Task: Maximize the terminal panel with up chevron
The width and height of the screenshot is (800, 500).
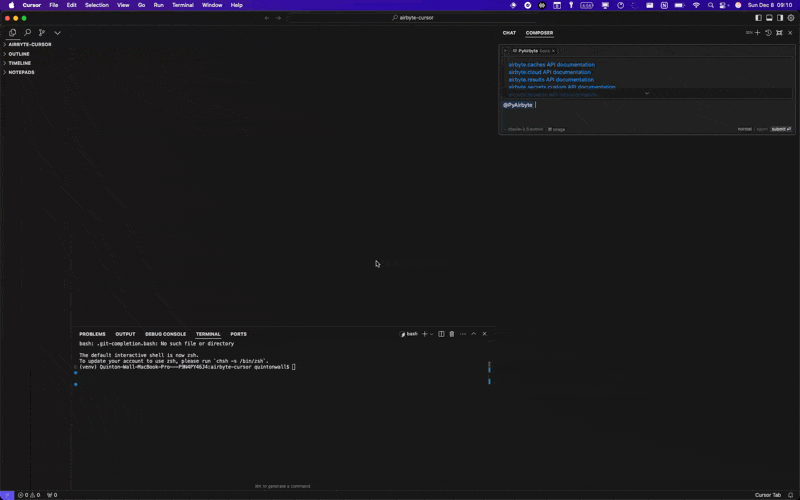Action: pyautogui.click(x=473, y=334)
